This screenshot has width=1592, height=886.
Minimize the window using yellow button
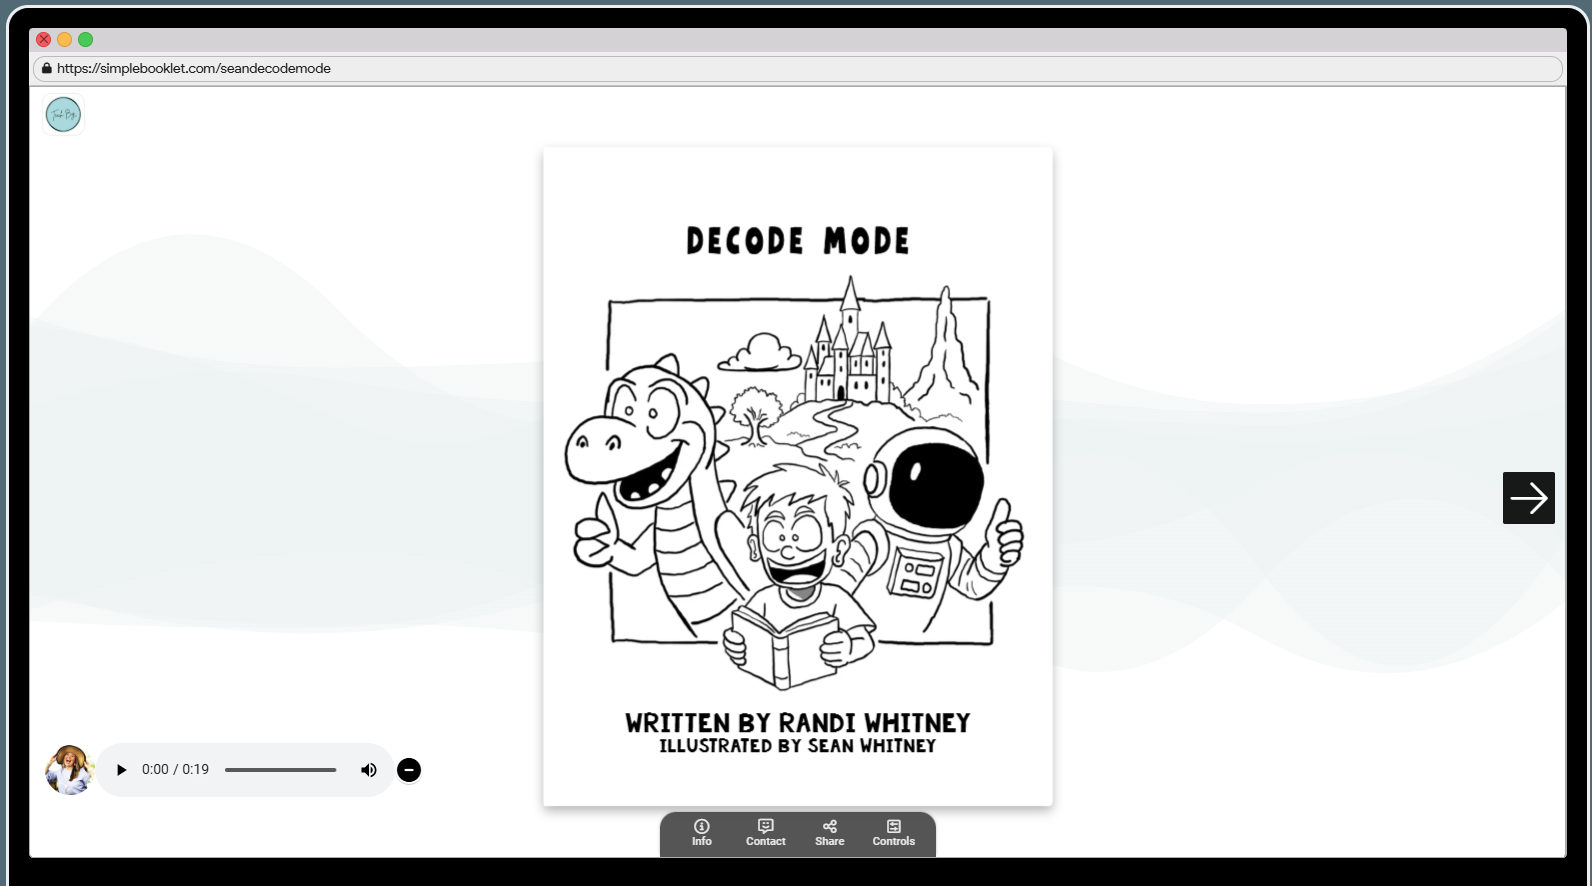click(x=65, y=40)
